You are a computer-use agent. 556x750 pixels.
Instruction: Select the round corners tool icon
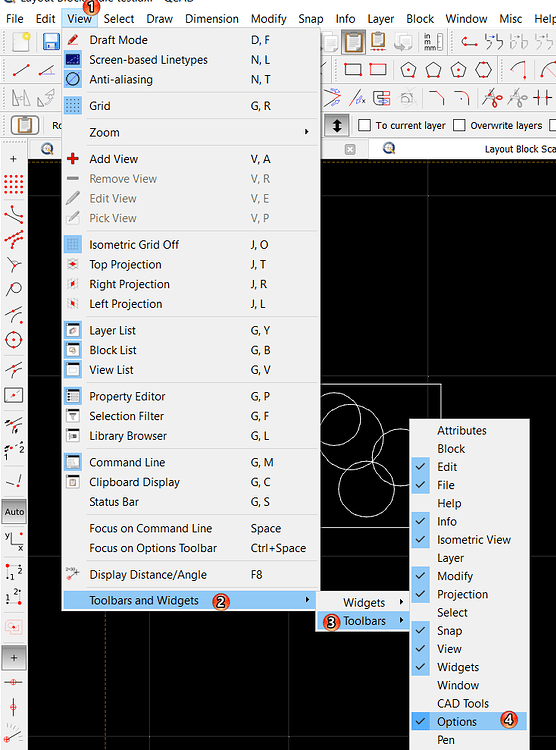tap(462, 98)
